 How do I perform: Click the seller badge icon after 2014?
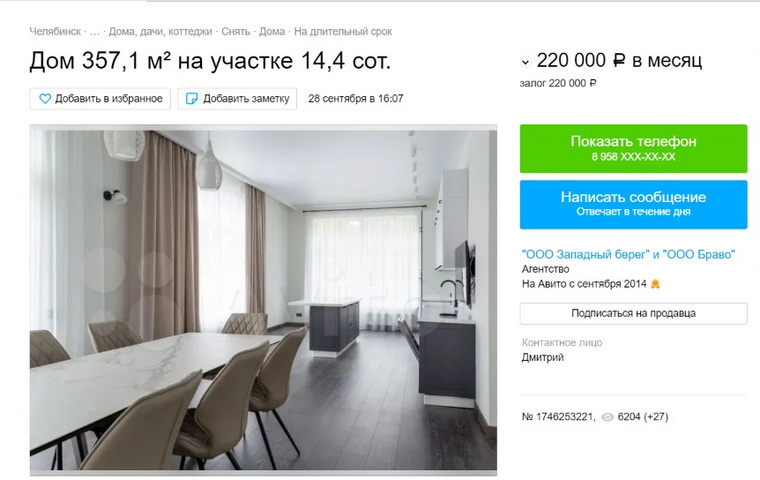(x=655, y=284)
